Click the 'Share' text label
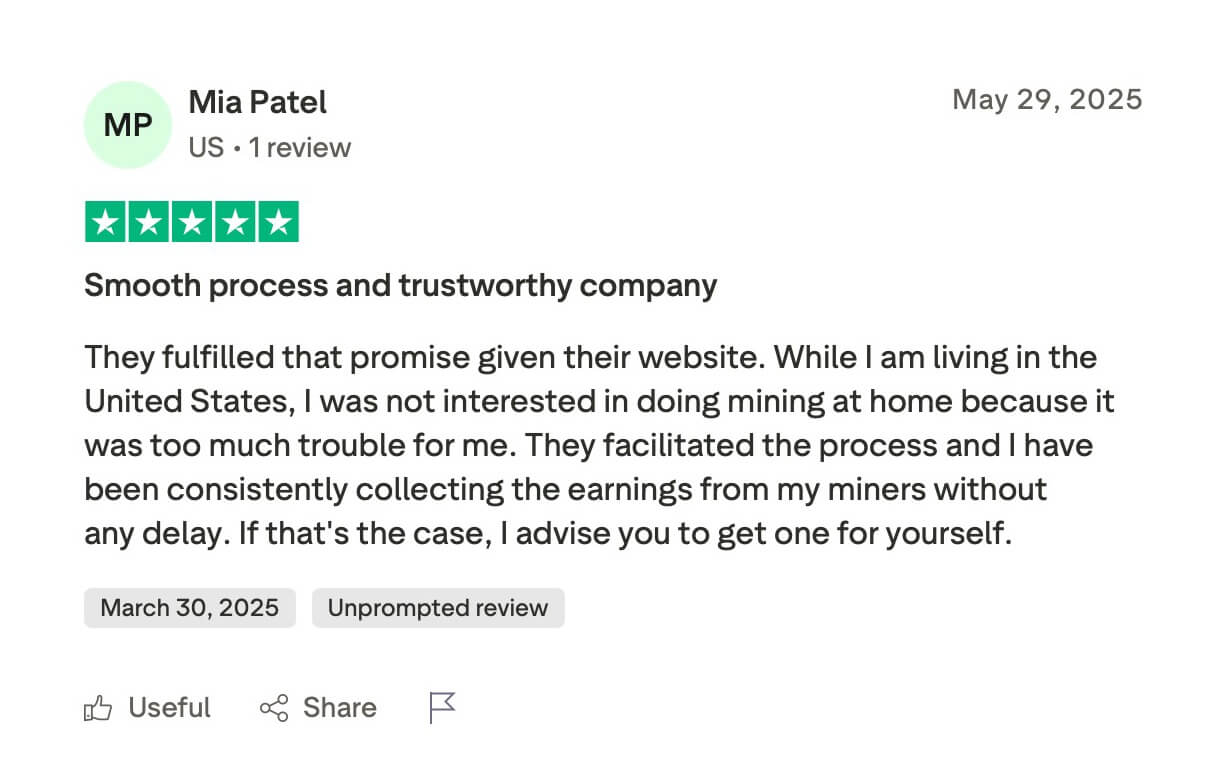The image size is (1216, 784). click(340, 709)
